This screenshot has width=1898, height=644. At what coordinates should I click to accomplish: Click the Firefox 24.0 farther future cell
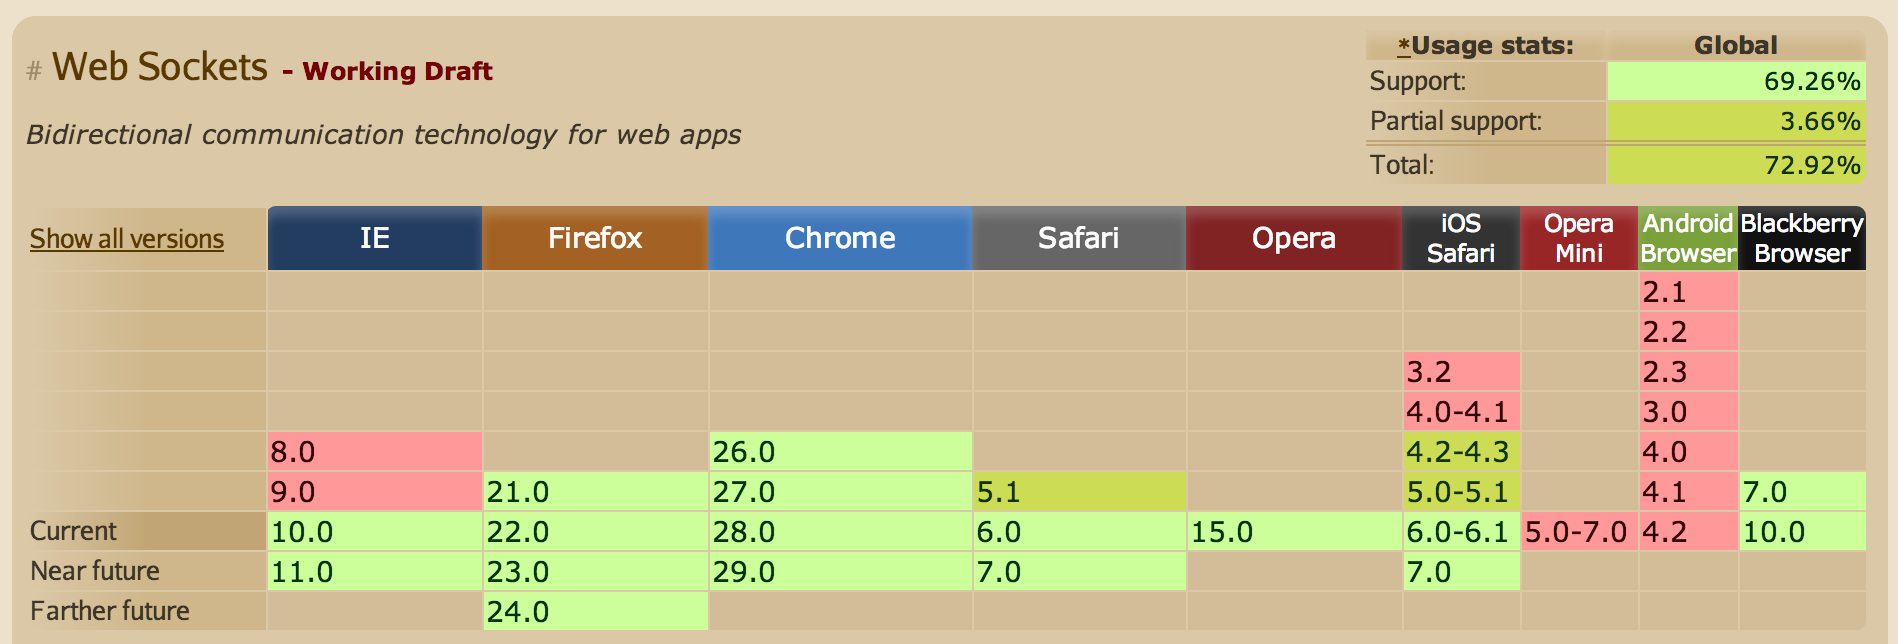pyautogui.click(x=595, y=611)
